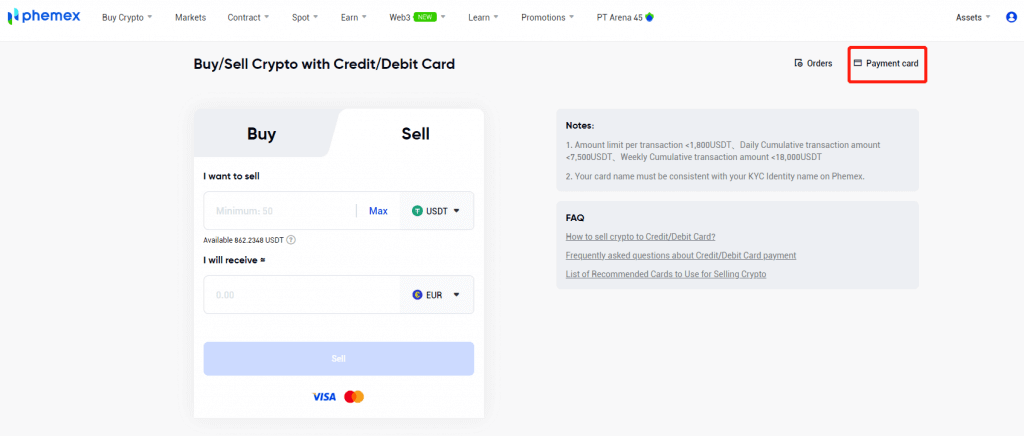Click the PT Arena shield icon
This screenshot has height=436, width=1024.
point(650,17)
